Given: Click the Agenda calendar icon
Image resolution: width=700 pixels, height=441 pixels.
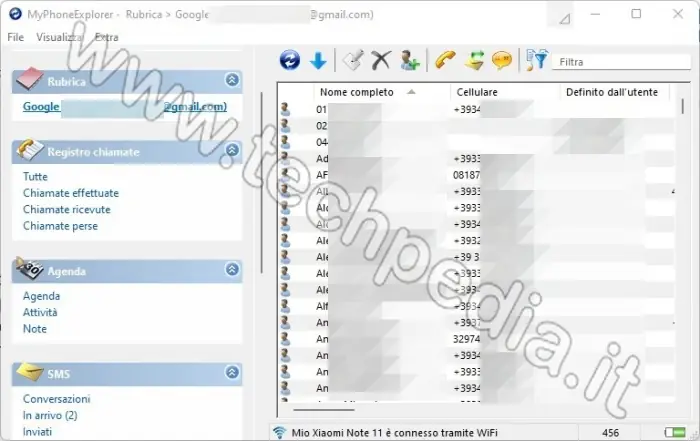Looking at the screenshot, I should point(29,268).
